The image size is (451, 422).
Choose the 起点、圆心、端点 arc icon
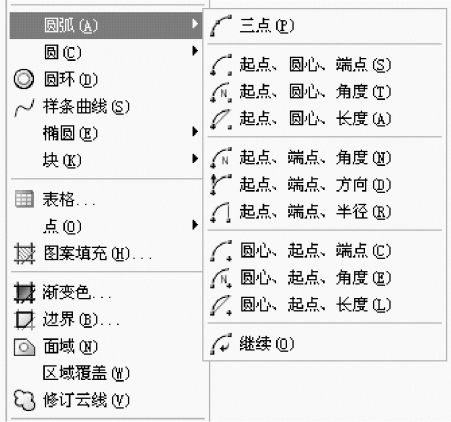(x=221, y=65)
